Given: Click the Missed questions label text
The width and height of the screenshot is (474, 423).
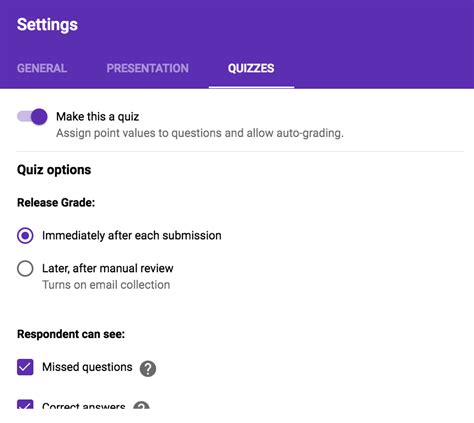Looking at the screenshot, I should click(87, 367).
